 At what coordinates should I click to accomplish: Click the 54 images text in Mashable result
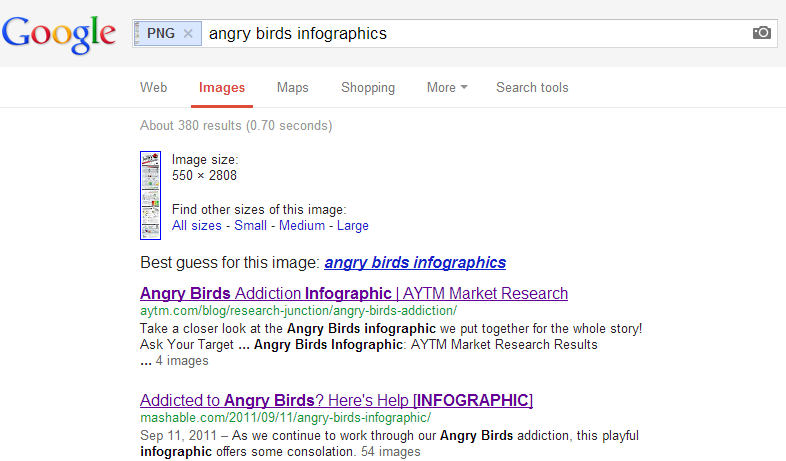coord(390,451)
